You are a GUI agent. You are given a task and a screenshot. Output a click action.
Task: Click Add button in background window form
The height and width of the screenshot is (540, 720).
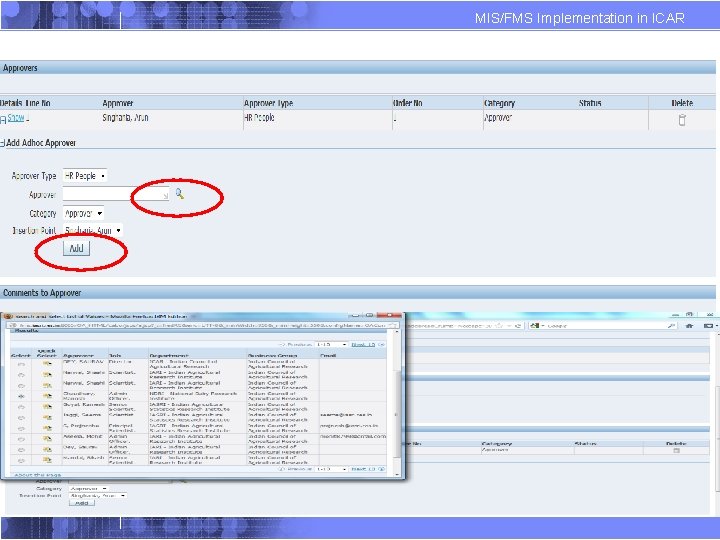coord(82,503)
